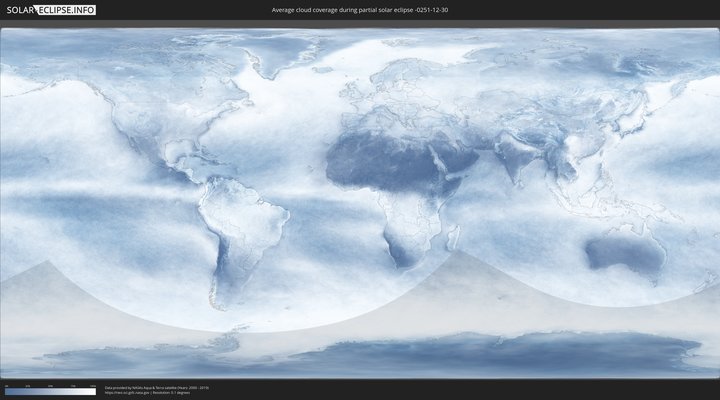Viewport: 720px width, 400px height.
Task: Click the SOLAR ECLIPSE.INFO logo
Action: tap(51, 10)
